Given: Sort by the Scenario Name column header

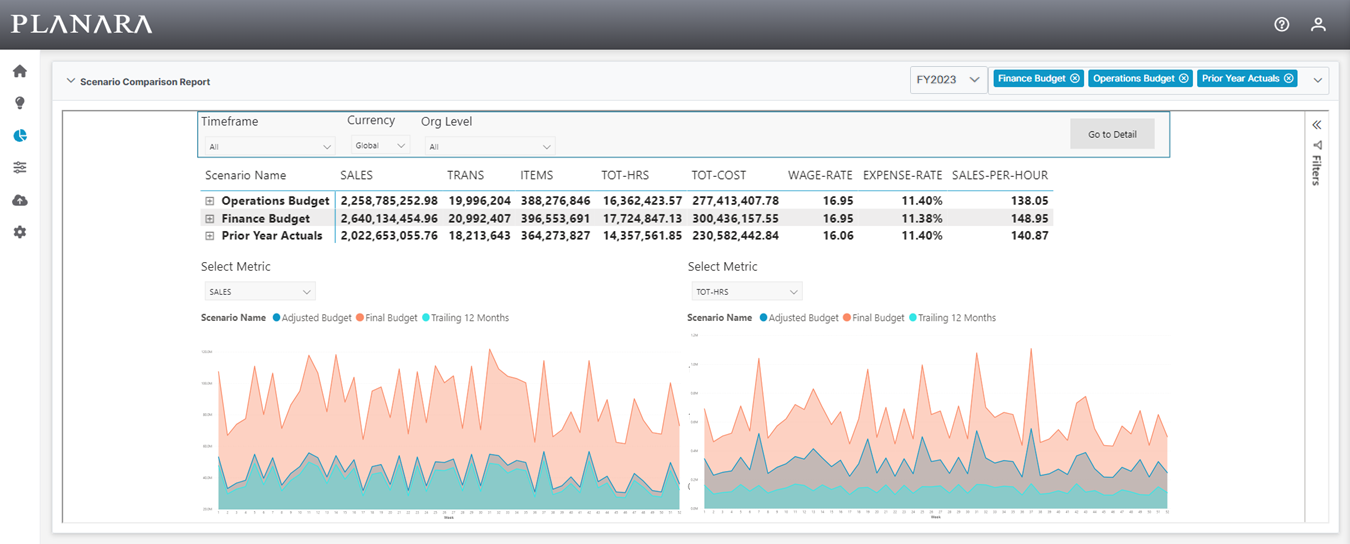Looking at the screenshot, I should pos(245,175).
